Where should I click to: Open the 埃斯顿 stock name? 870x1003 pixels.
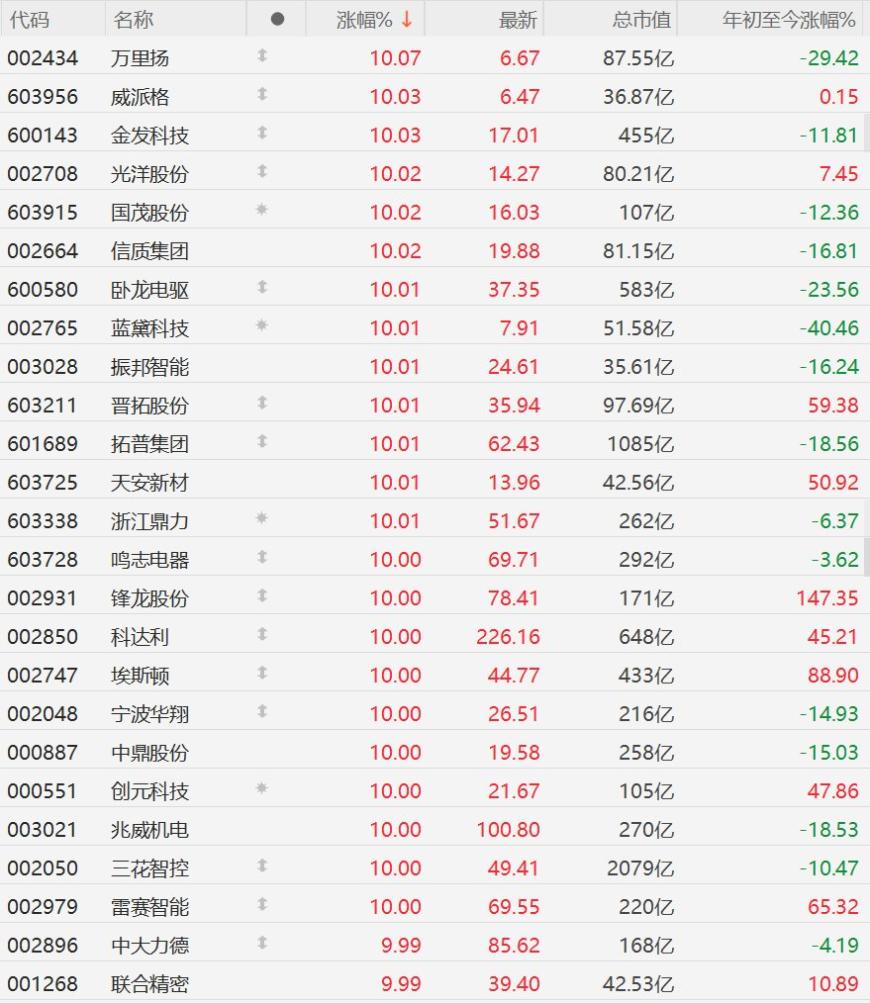point(140,675)
